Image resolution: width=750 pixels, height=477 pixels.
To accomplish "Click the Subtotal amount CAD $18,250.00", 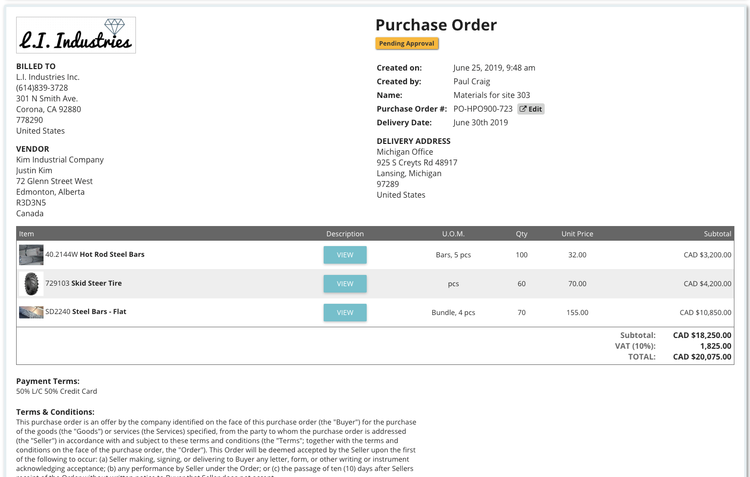I will pos(702,335).
